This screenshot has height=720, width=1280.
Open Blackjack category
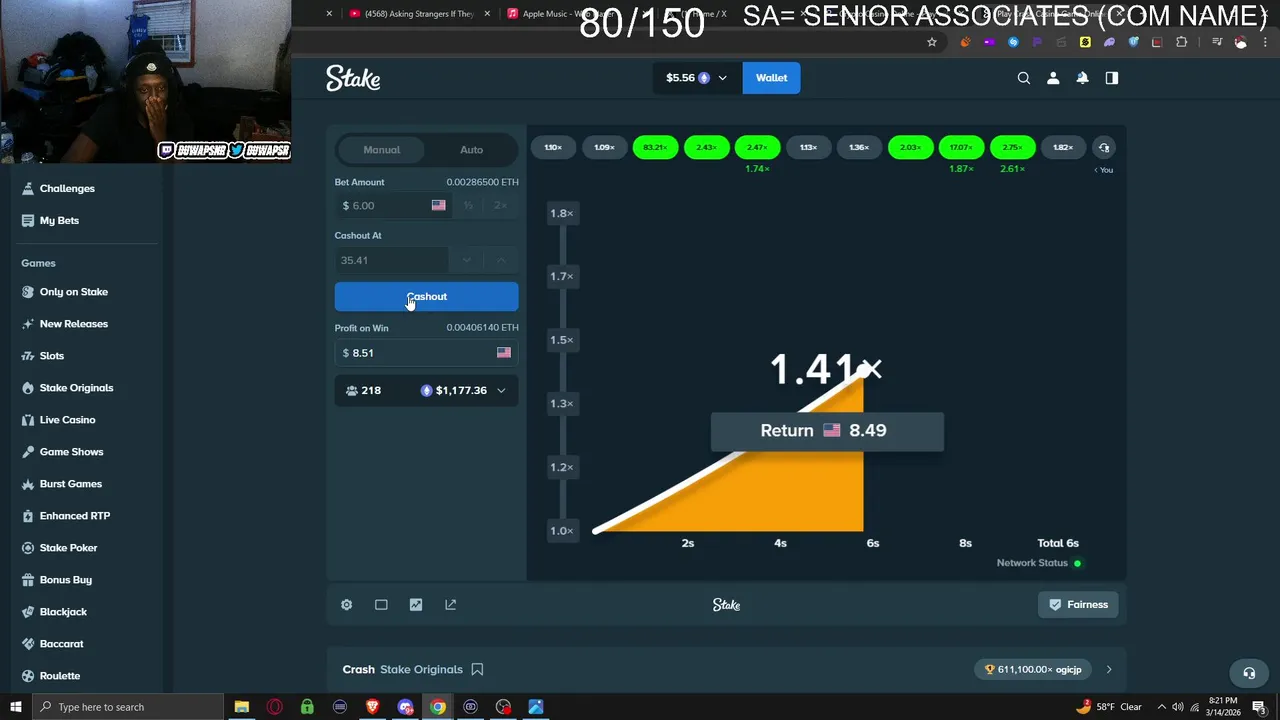coord(63,612)
